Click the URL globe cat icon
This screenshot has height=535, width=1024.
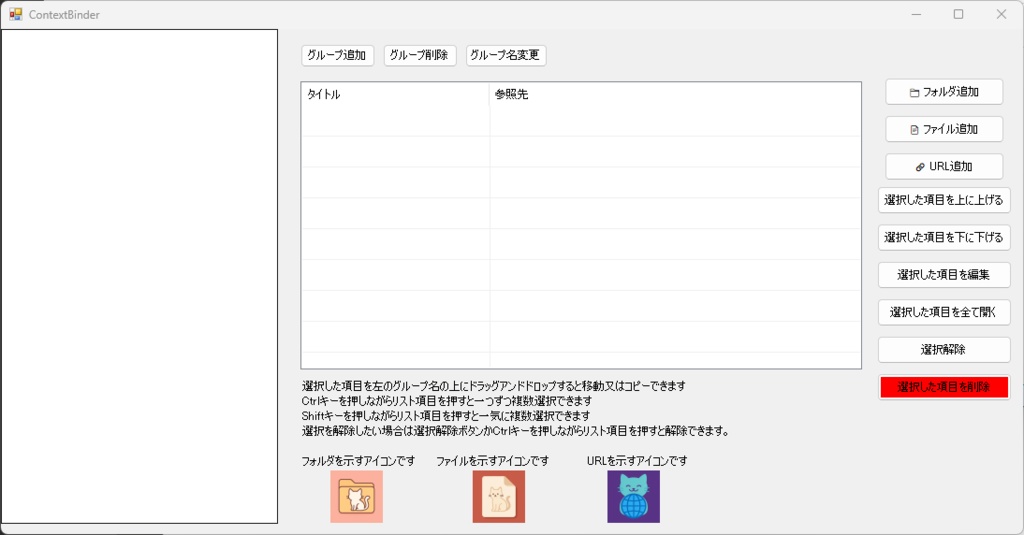point(633,496)
